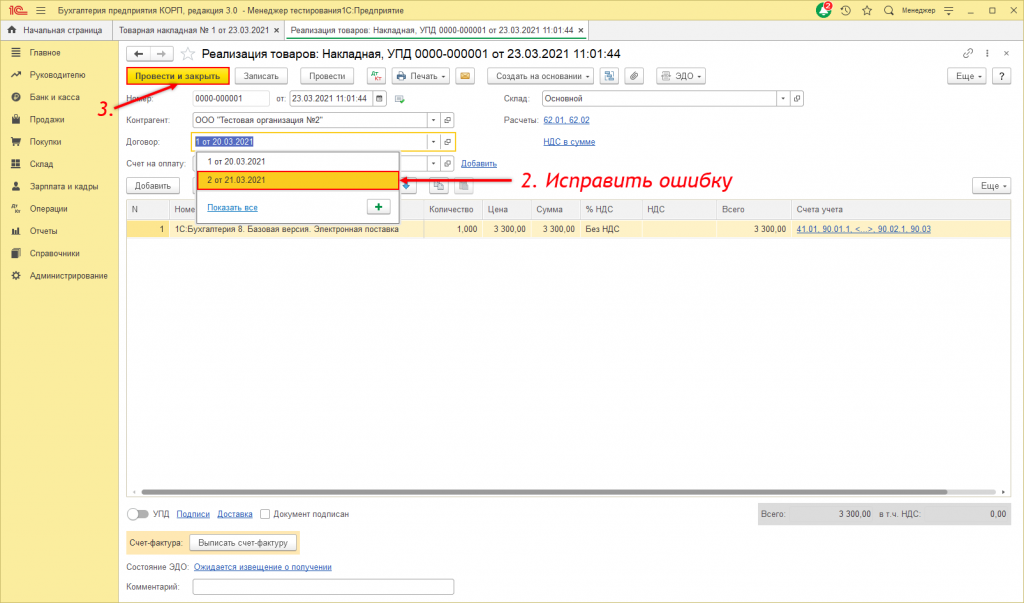Open Договор card with open icon
Viewport: 1024px width, 603px height.
tap(447, 142)
